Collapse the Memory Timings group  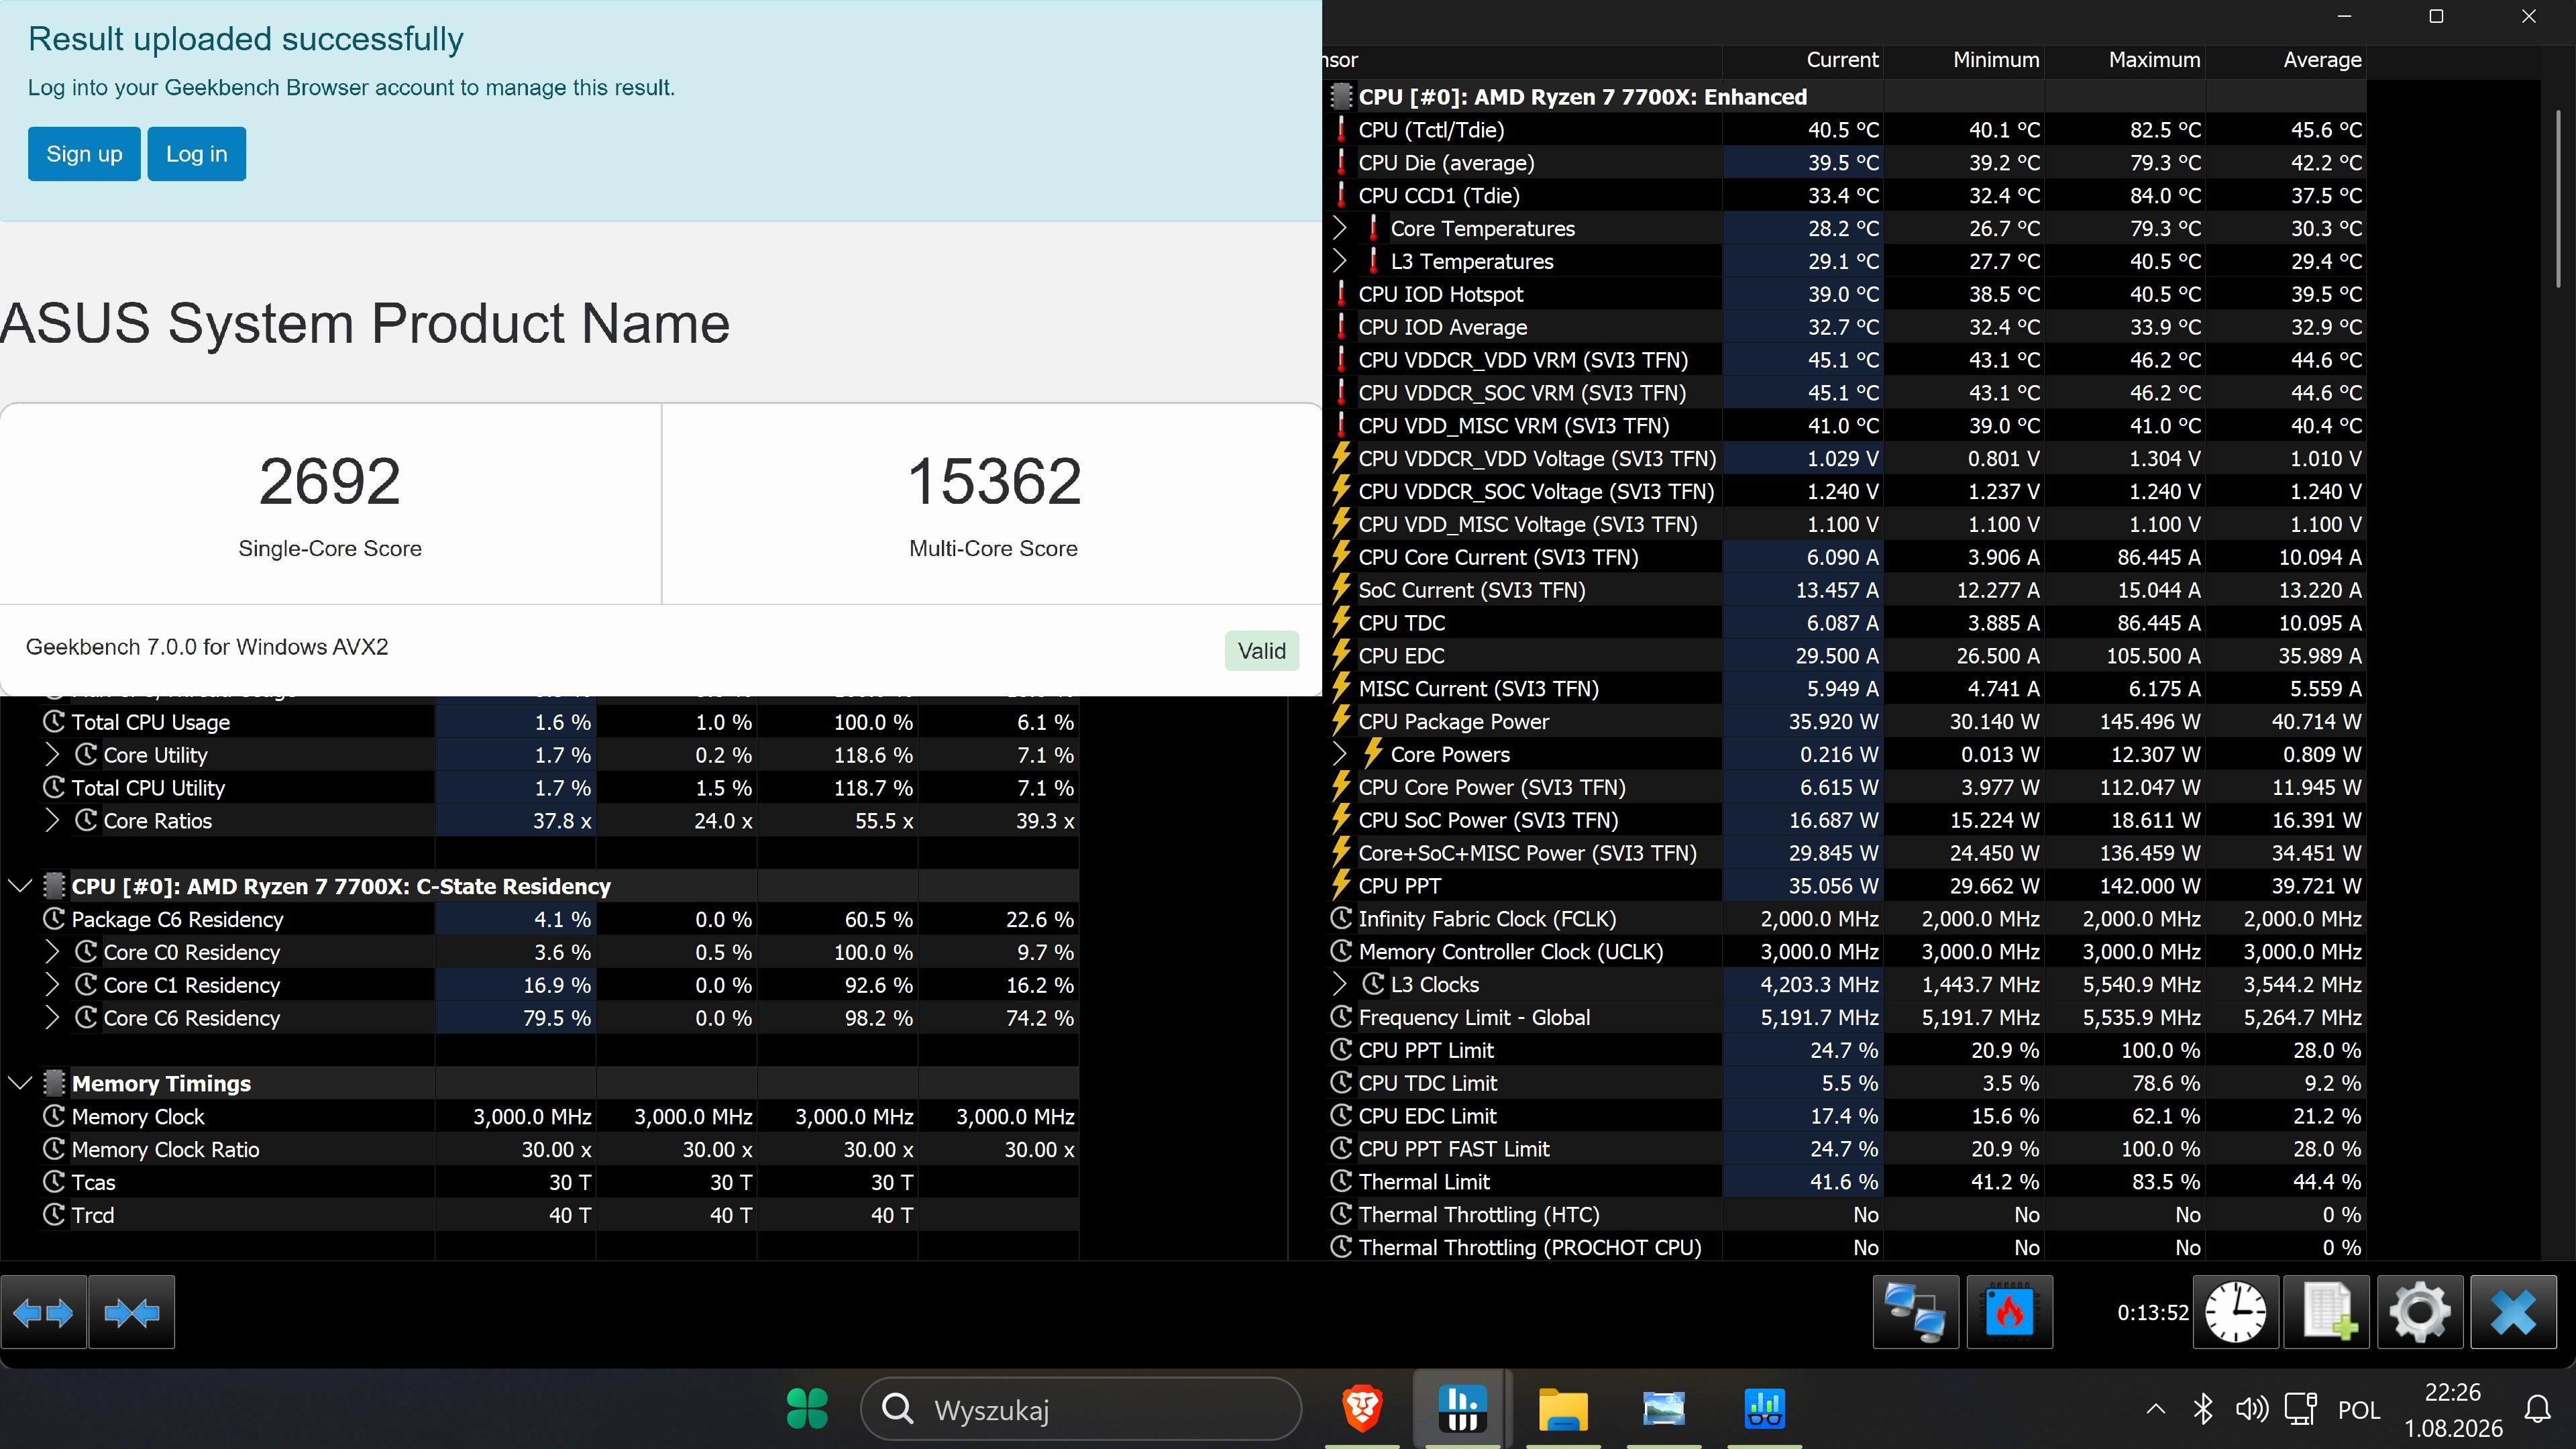point(20,1083)
